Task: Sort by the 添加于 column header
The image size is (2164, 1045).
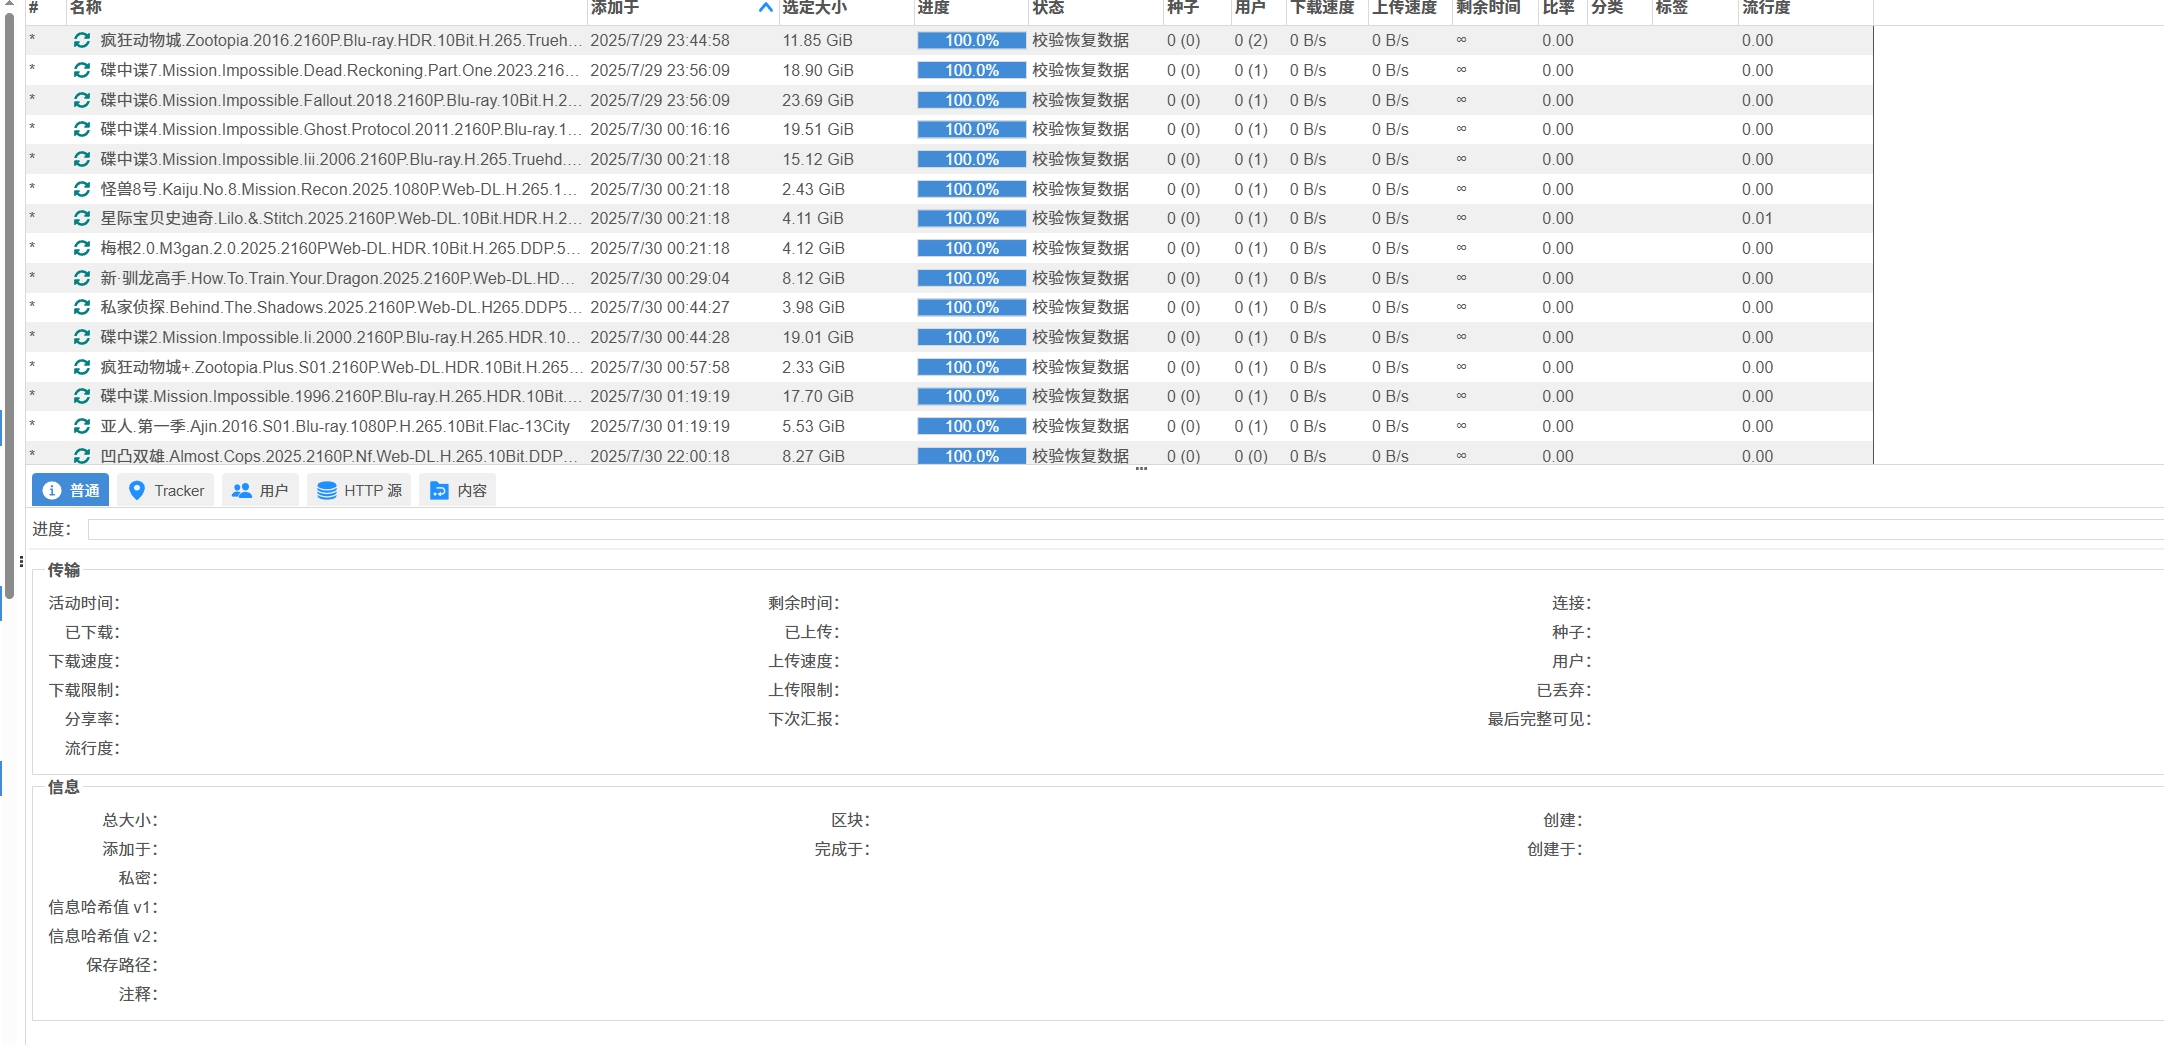Action: (681, 8)
